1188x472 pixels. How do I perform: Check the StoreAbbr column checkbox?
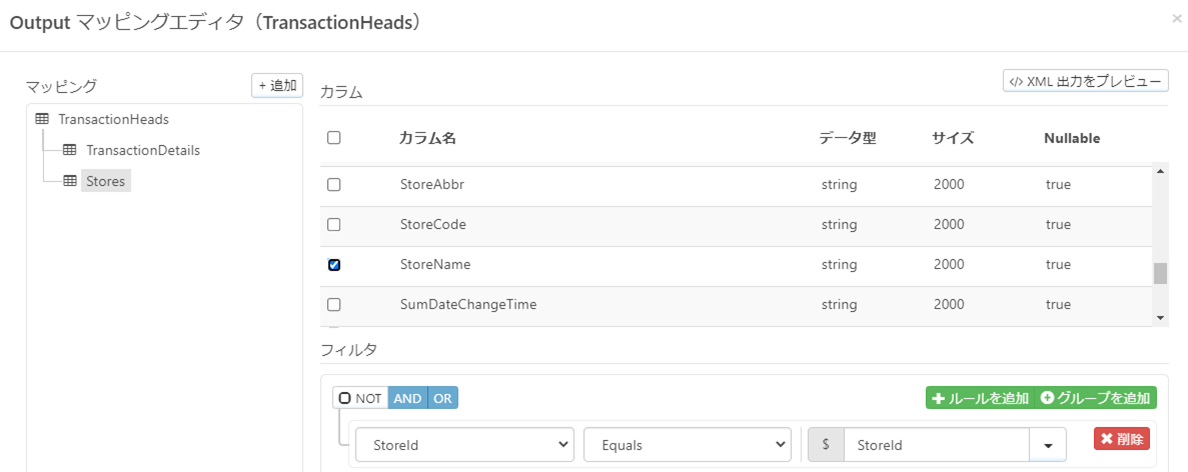click(334, 185)
